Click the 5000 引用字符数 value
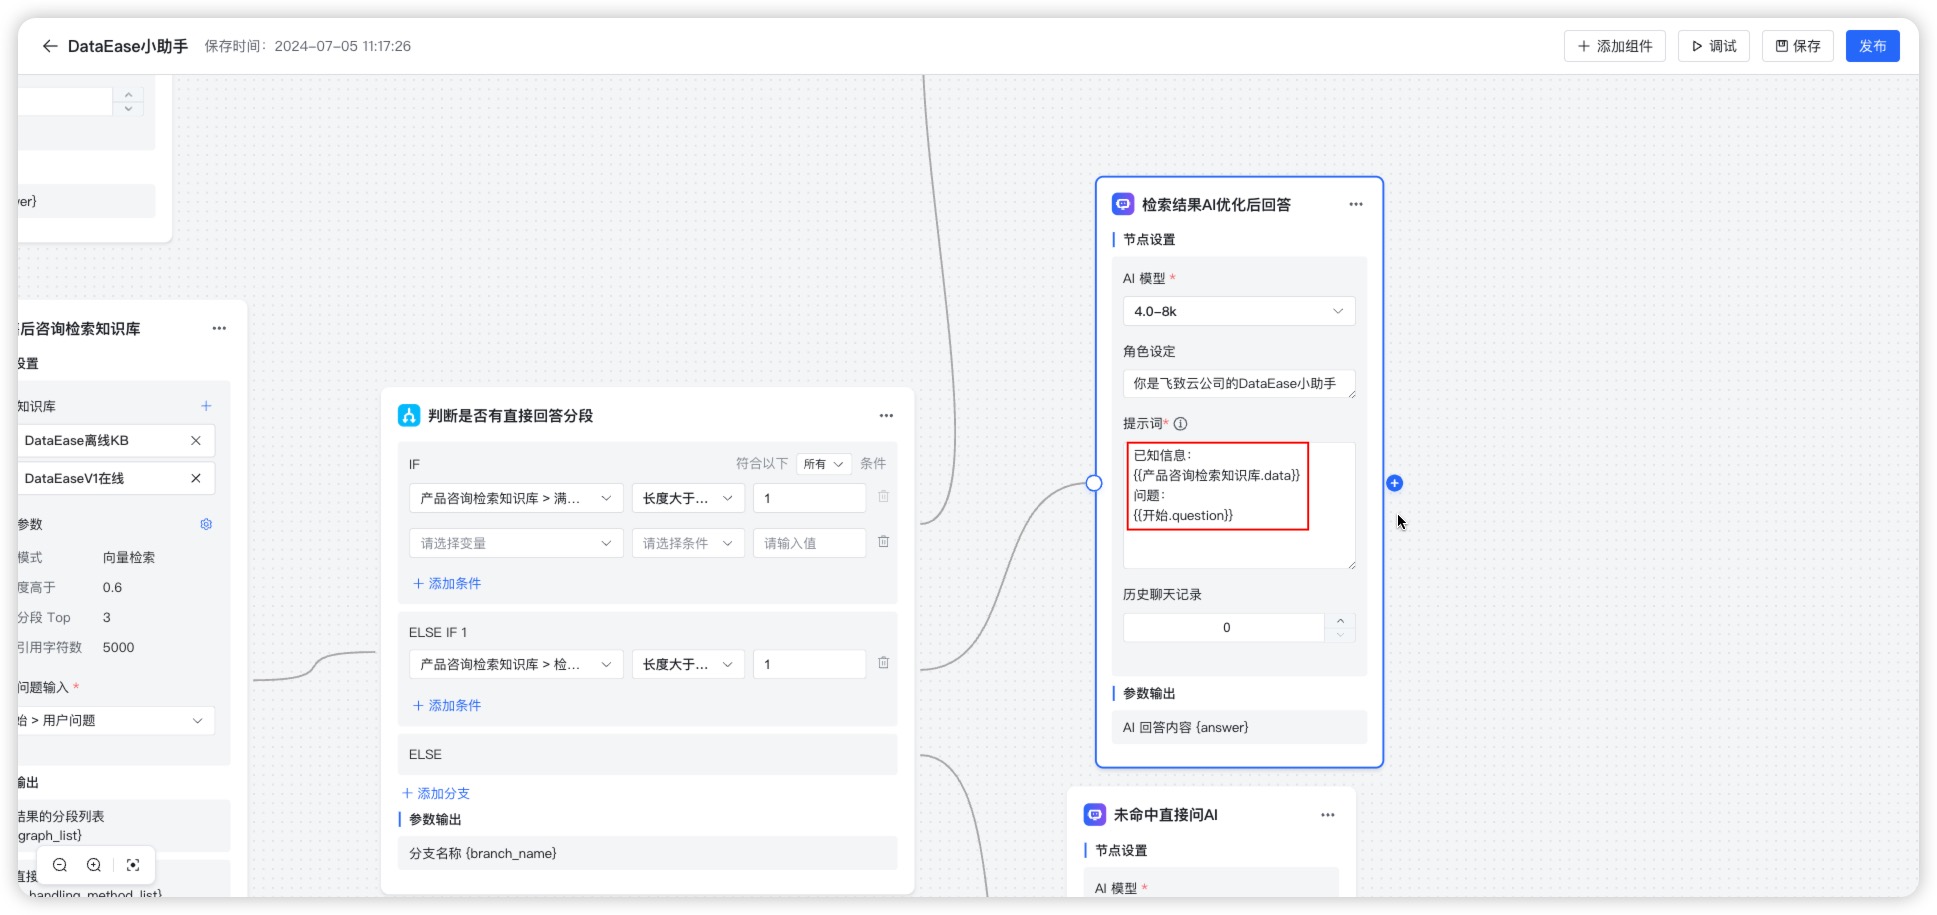 [118, 647]
